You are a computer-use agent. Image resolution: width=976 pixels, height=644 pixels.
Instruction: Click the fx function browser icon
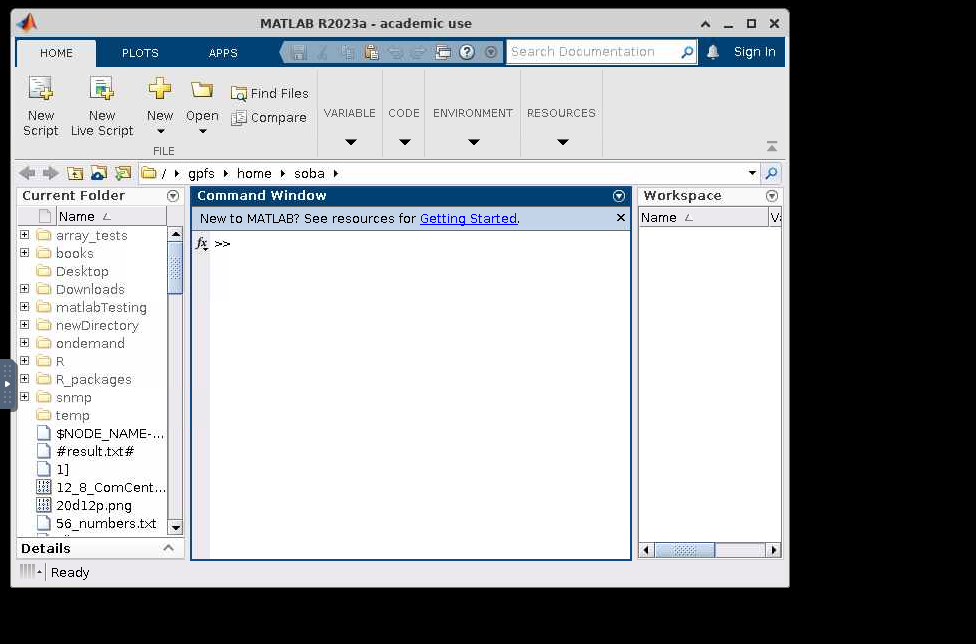[202, 243]
